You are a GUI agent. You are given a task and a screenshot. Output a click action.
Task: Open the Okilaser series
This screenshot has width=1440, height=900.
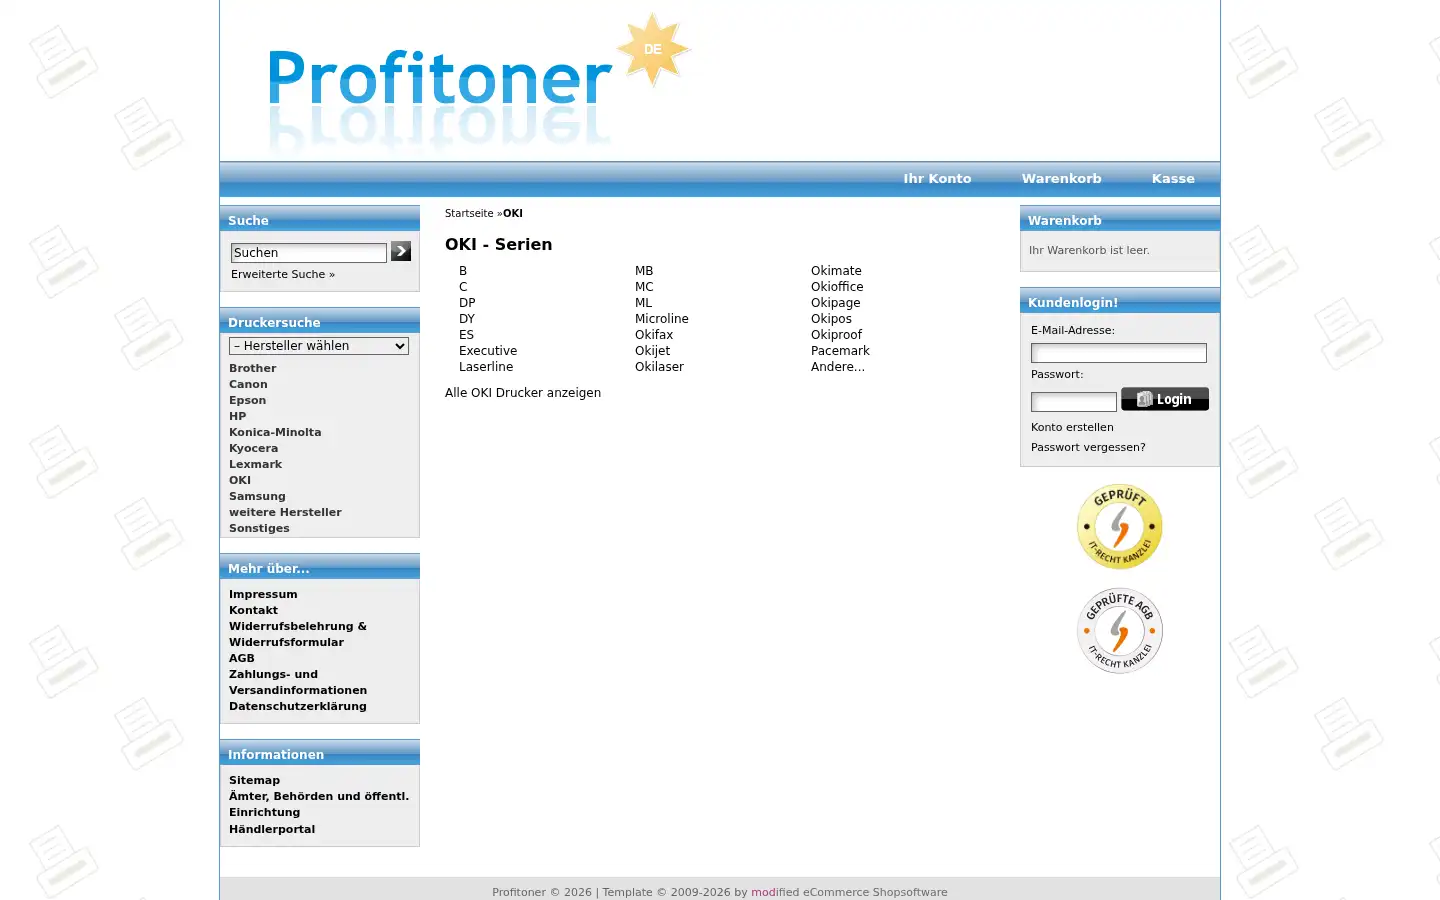(x=659, y=367)
